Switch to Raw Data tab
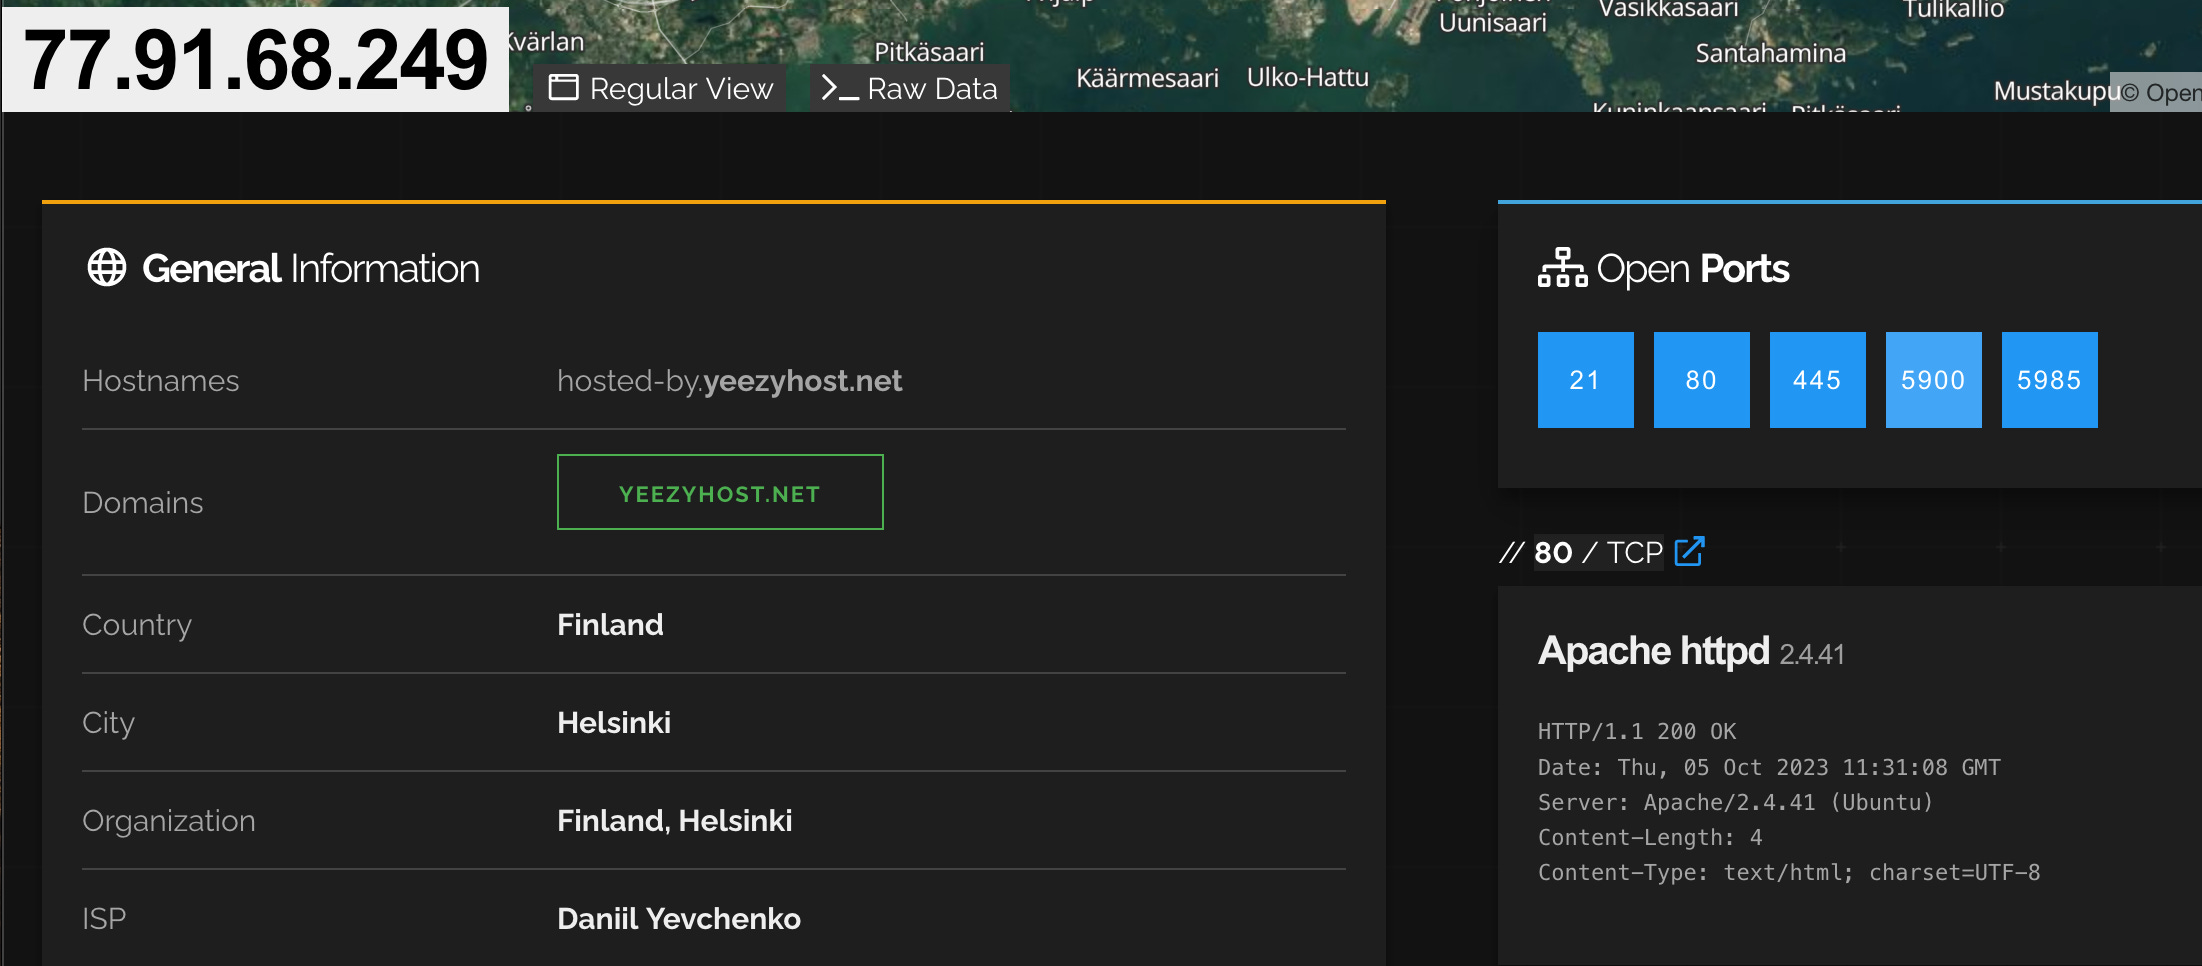The width and height of the screenshot is (2202, 966). coord(909,88)
